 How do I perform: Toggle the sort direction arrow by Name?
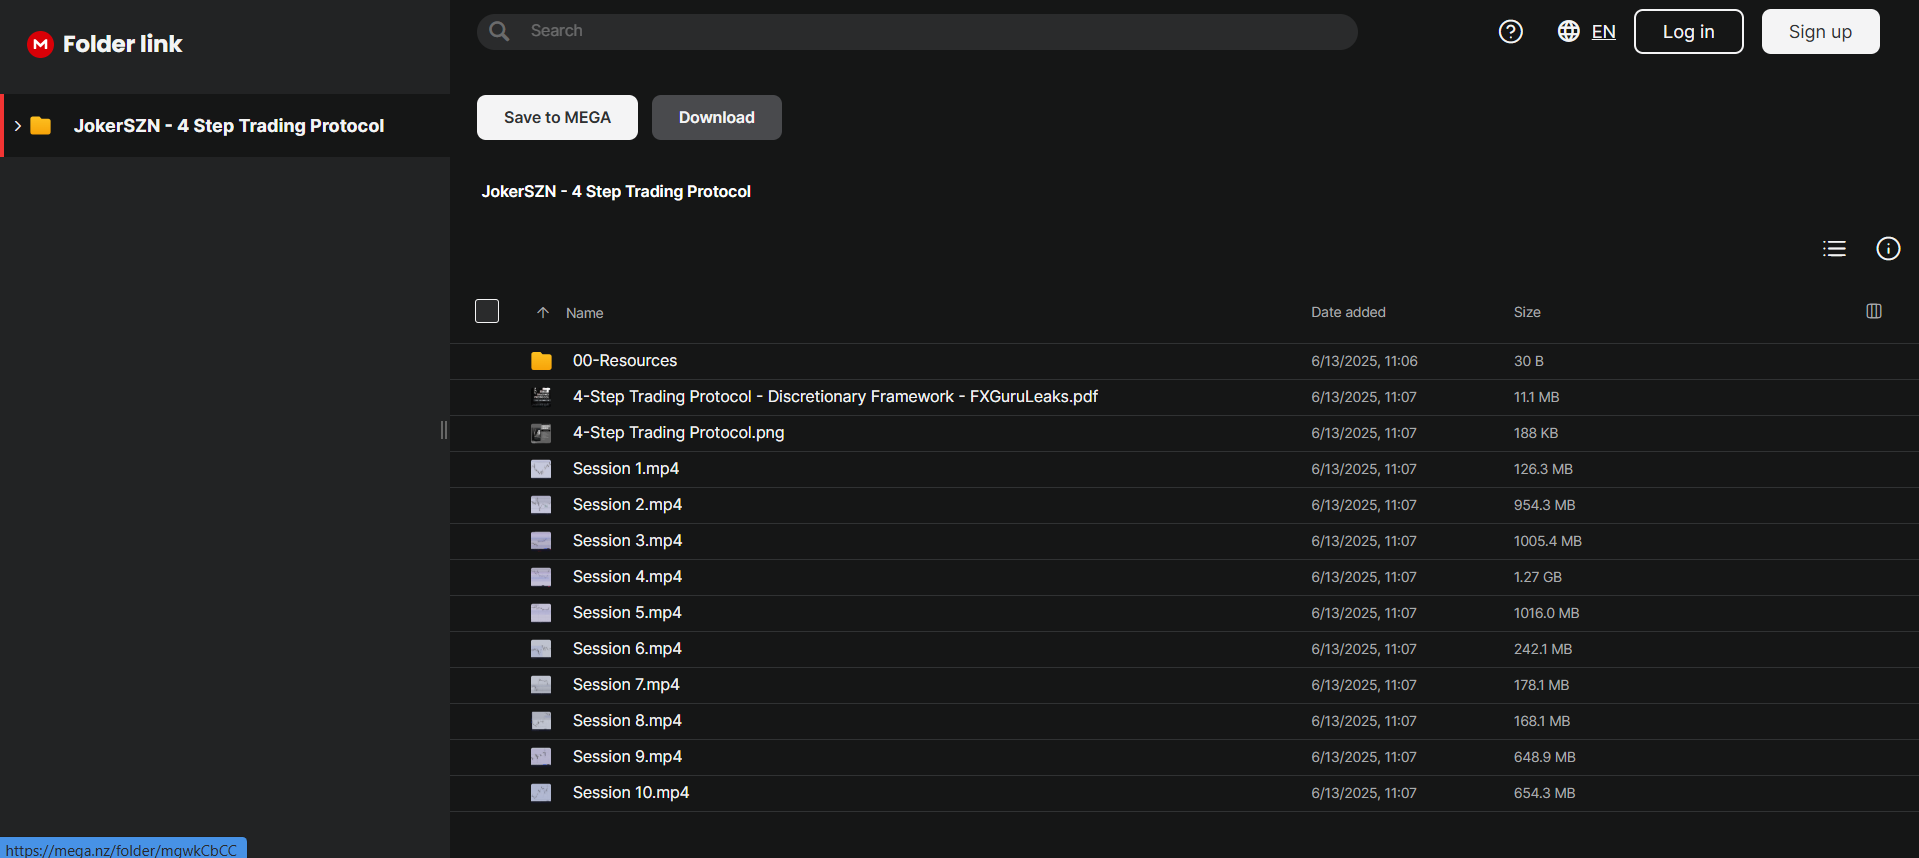(x=543, y=313)
